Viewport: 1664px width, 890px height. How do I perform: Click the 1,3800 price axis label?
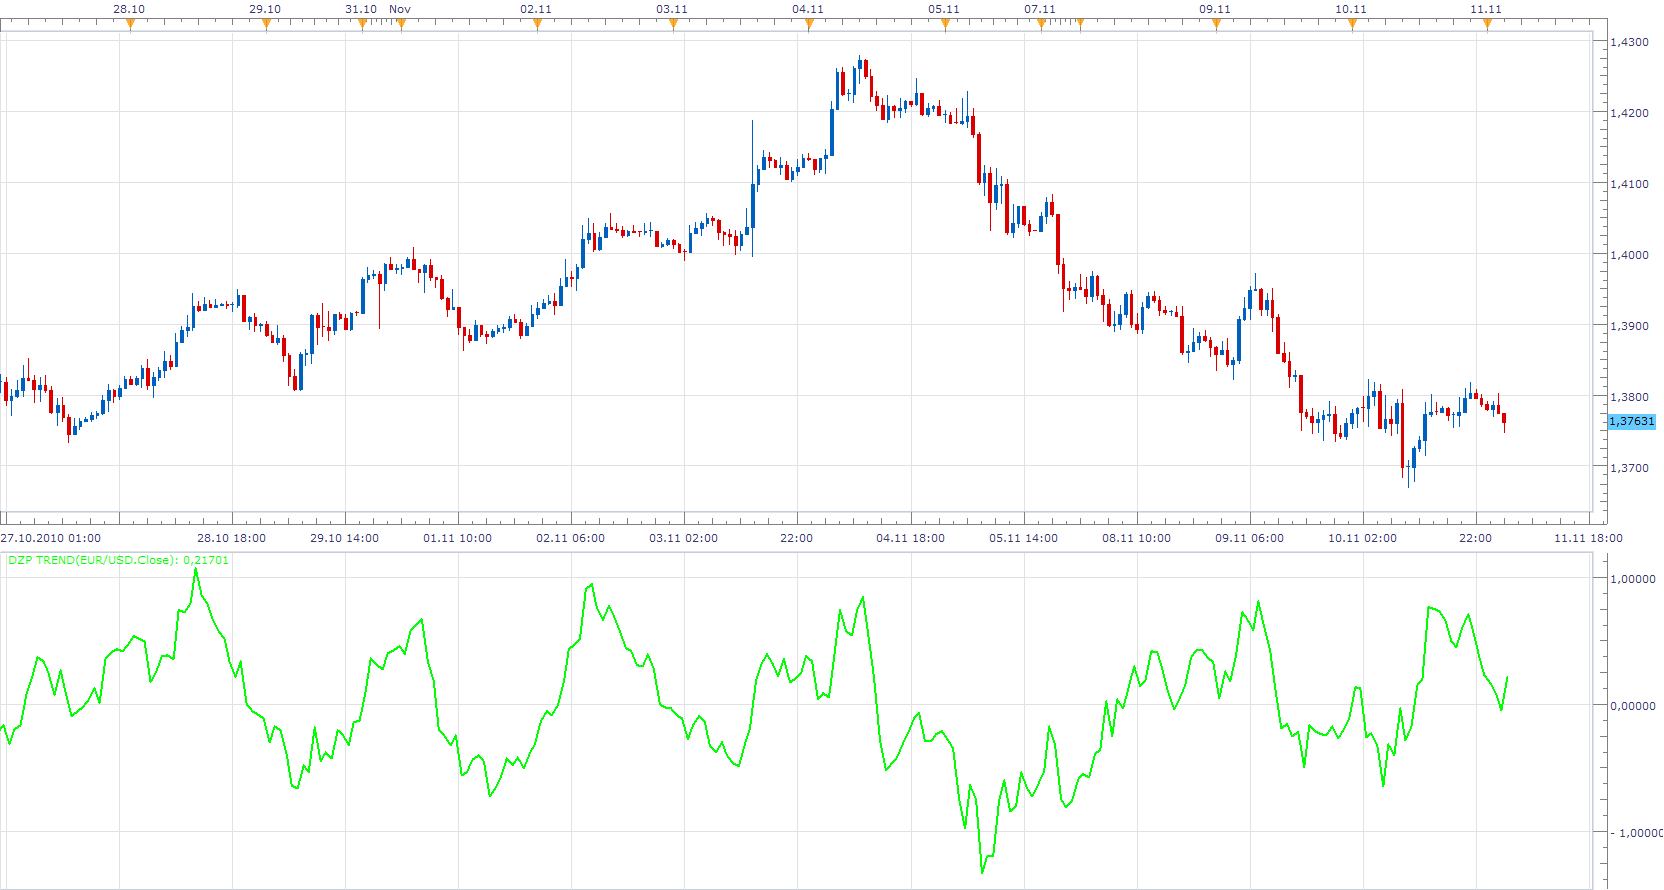tap(1630, 397)
